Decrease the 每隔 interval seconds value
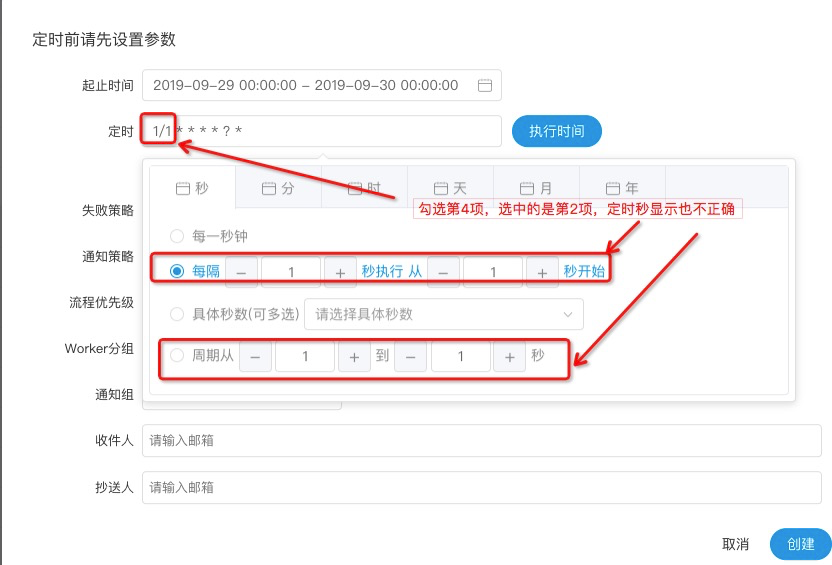The image size is (832, 565). pyautogui.click(x=241, y=272)
